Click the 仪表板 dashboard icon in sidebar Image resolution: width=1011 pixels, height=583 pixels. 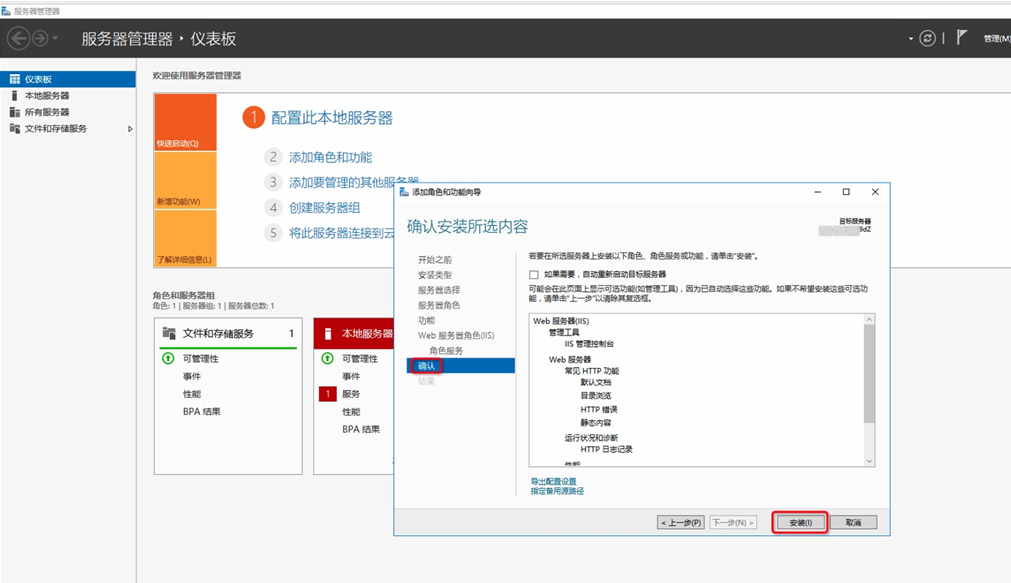pyautogui.click(x=14, y=79)
